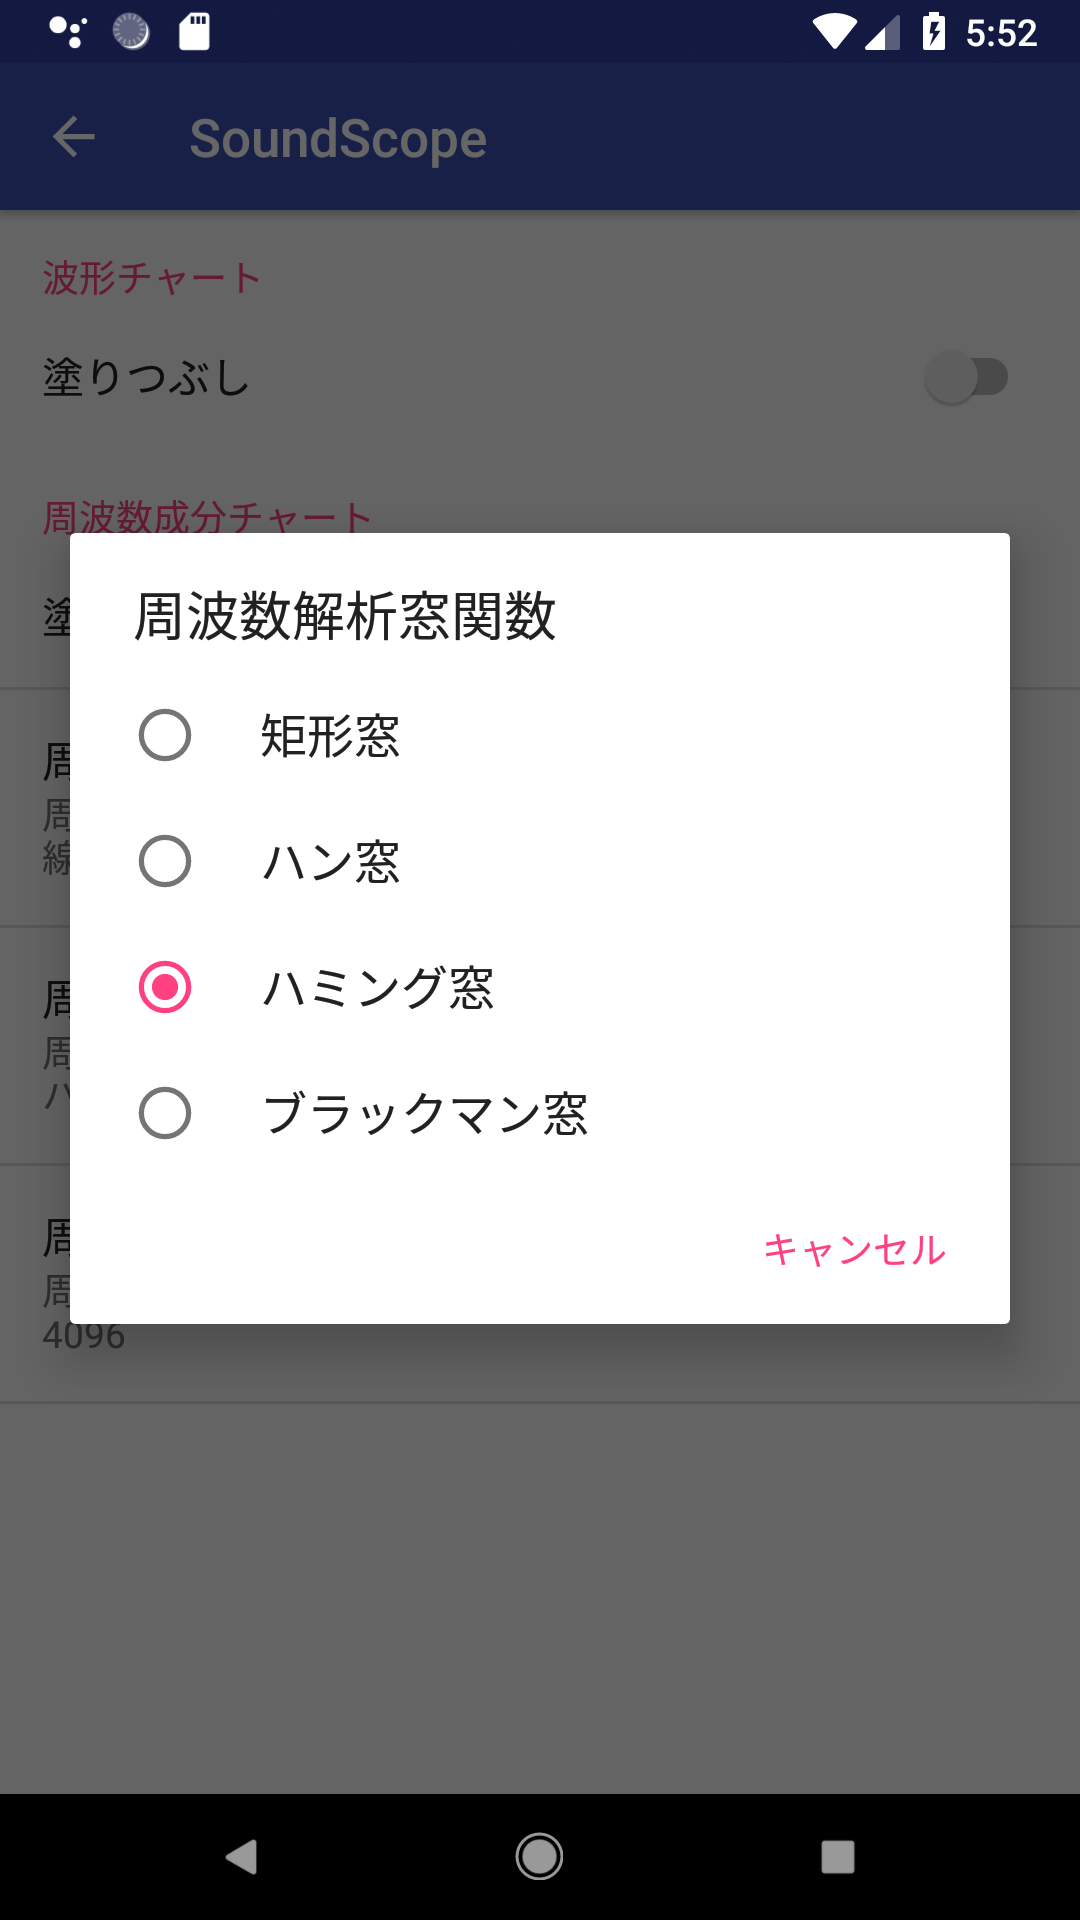
Task: Tap the back arrow in SoundScope header
Action: 73,137
